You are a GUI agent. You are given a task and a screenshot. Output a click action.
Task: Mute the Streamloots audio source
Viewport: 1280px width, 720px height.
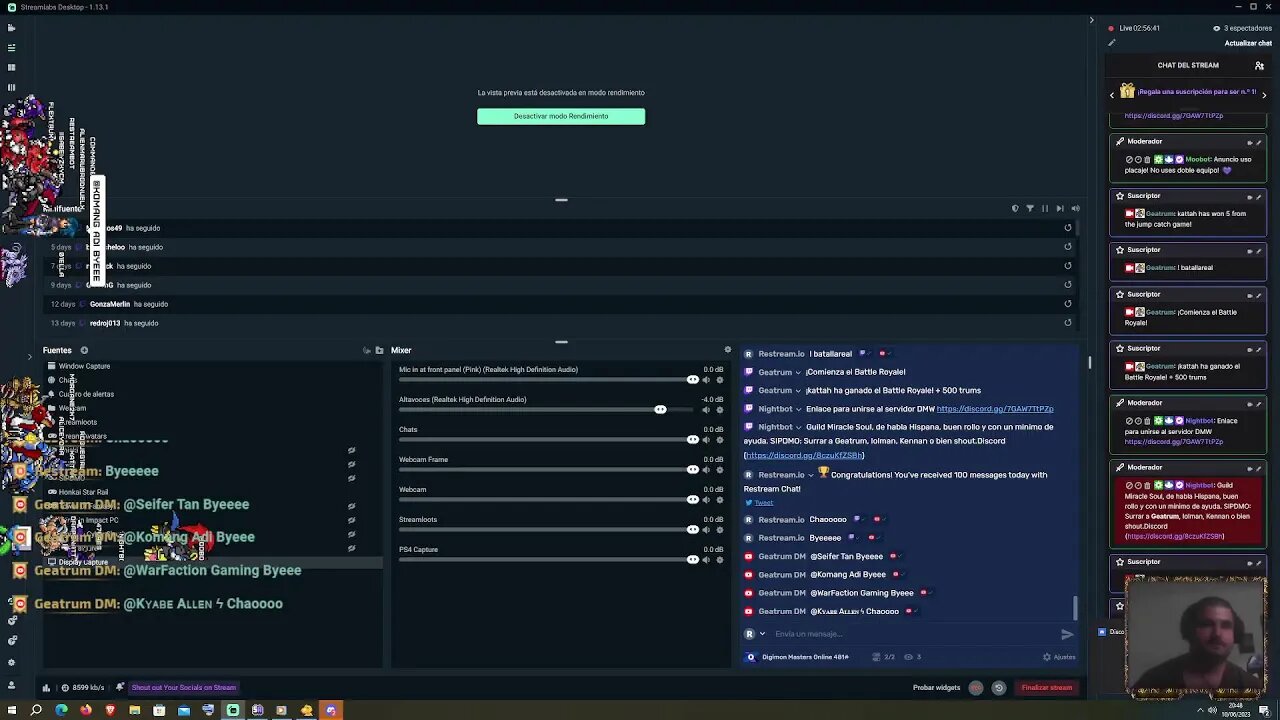click(706, 530)
